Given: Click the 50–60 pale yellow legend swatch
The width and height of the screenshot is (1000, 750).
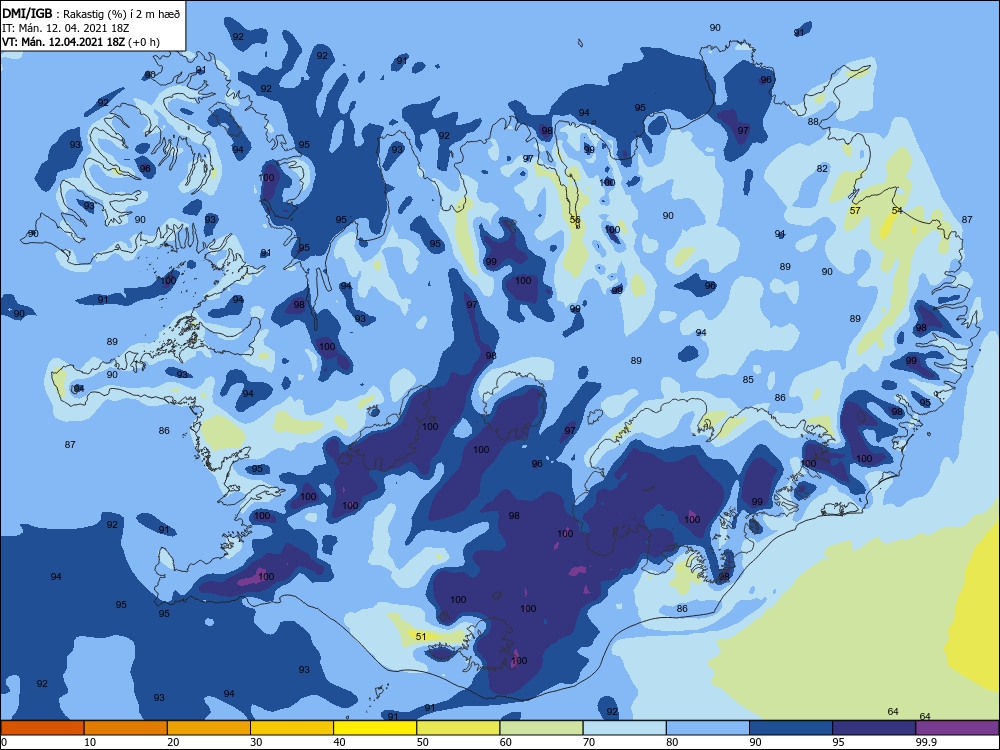Looking at the screenshot, I should click(458, 728).
